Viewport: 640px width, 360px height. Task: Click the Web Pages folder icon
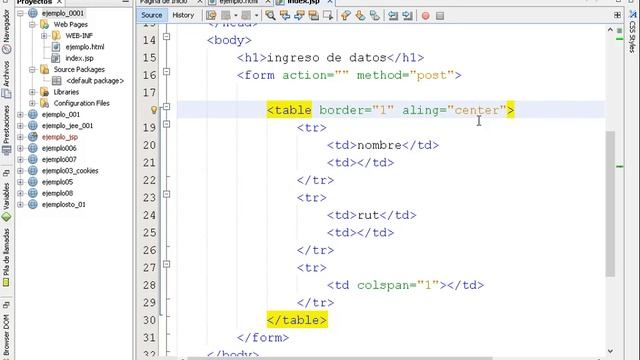pos(44,24)
